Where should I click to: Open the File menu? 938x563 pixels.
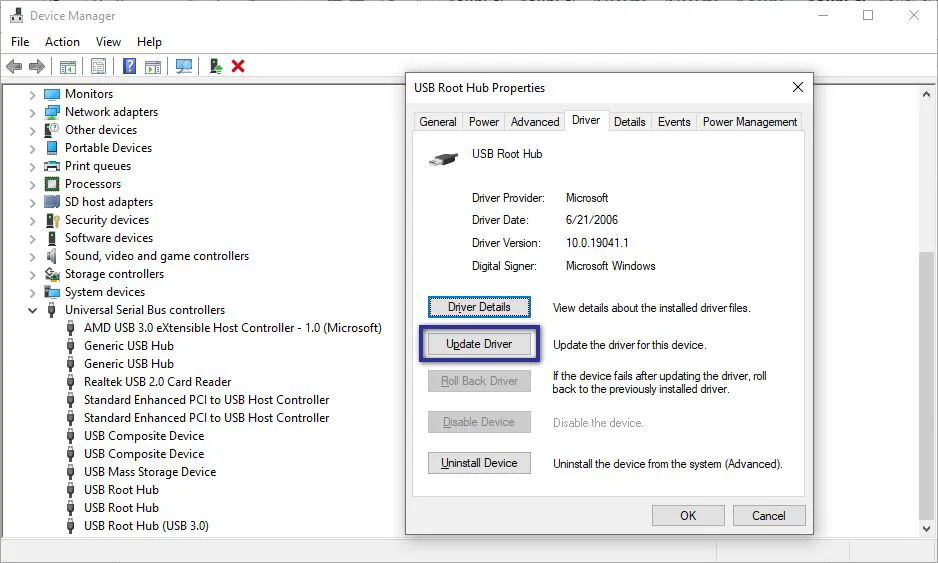[x=20, y=42]
